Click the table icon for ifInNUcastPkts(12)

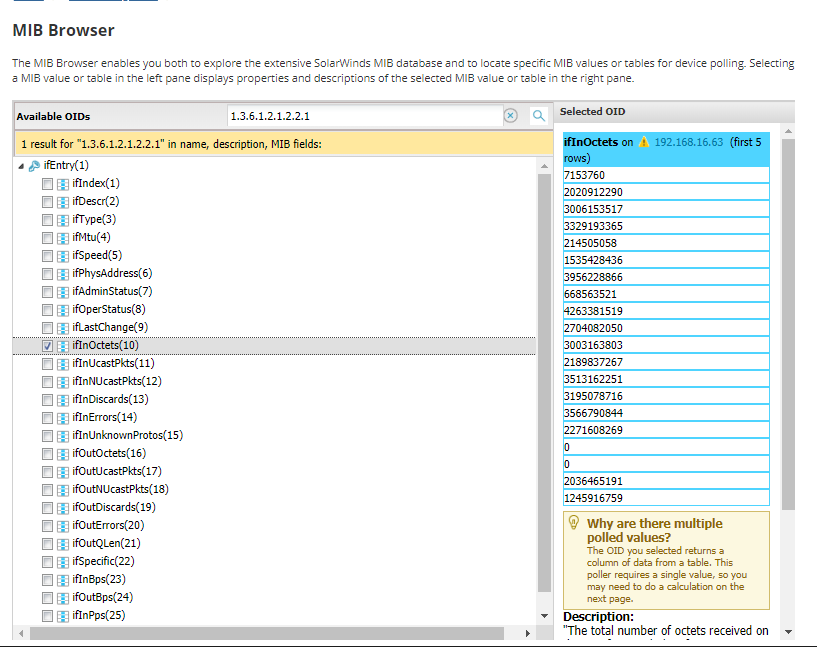63,382
